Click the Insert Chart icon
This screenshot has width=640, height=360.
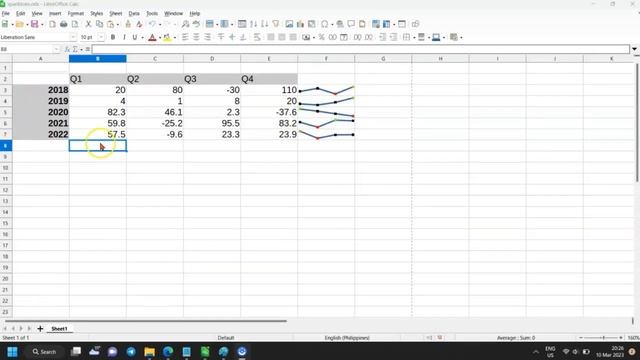300,24
